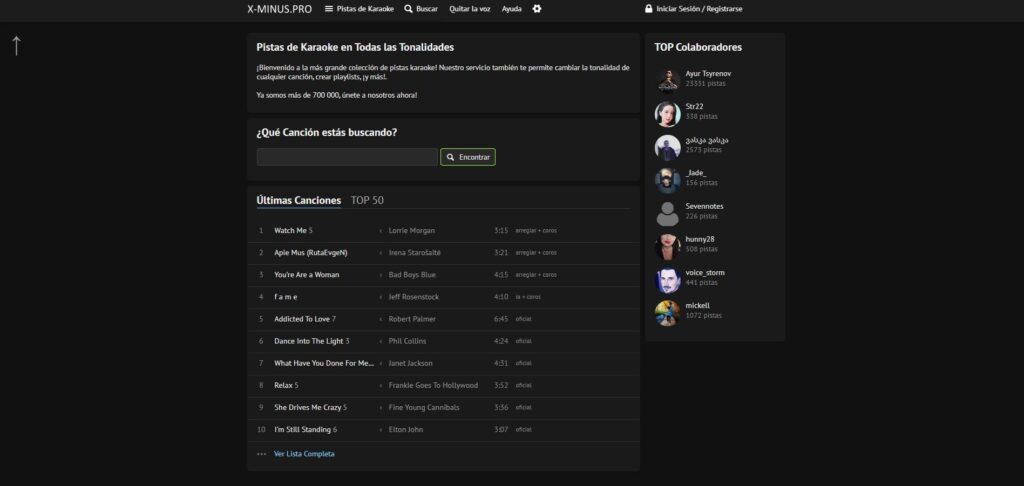The height and width of the screenshot is (486, 1024).
Task: Open Quitar la voz page
Action: [x=470, y=9]
